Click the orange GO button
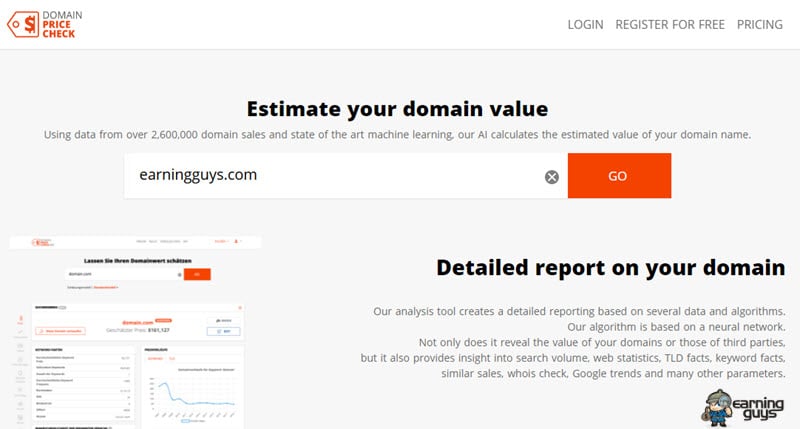 click(619, 175)
